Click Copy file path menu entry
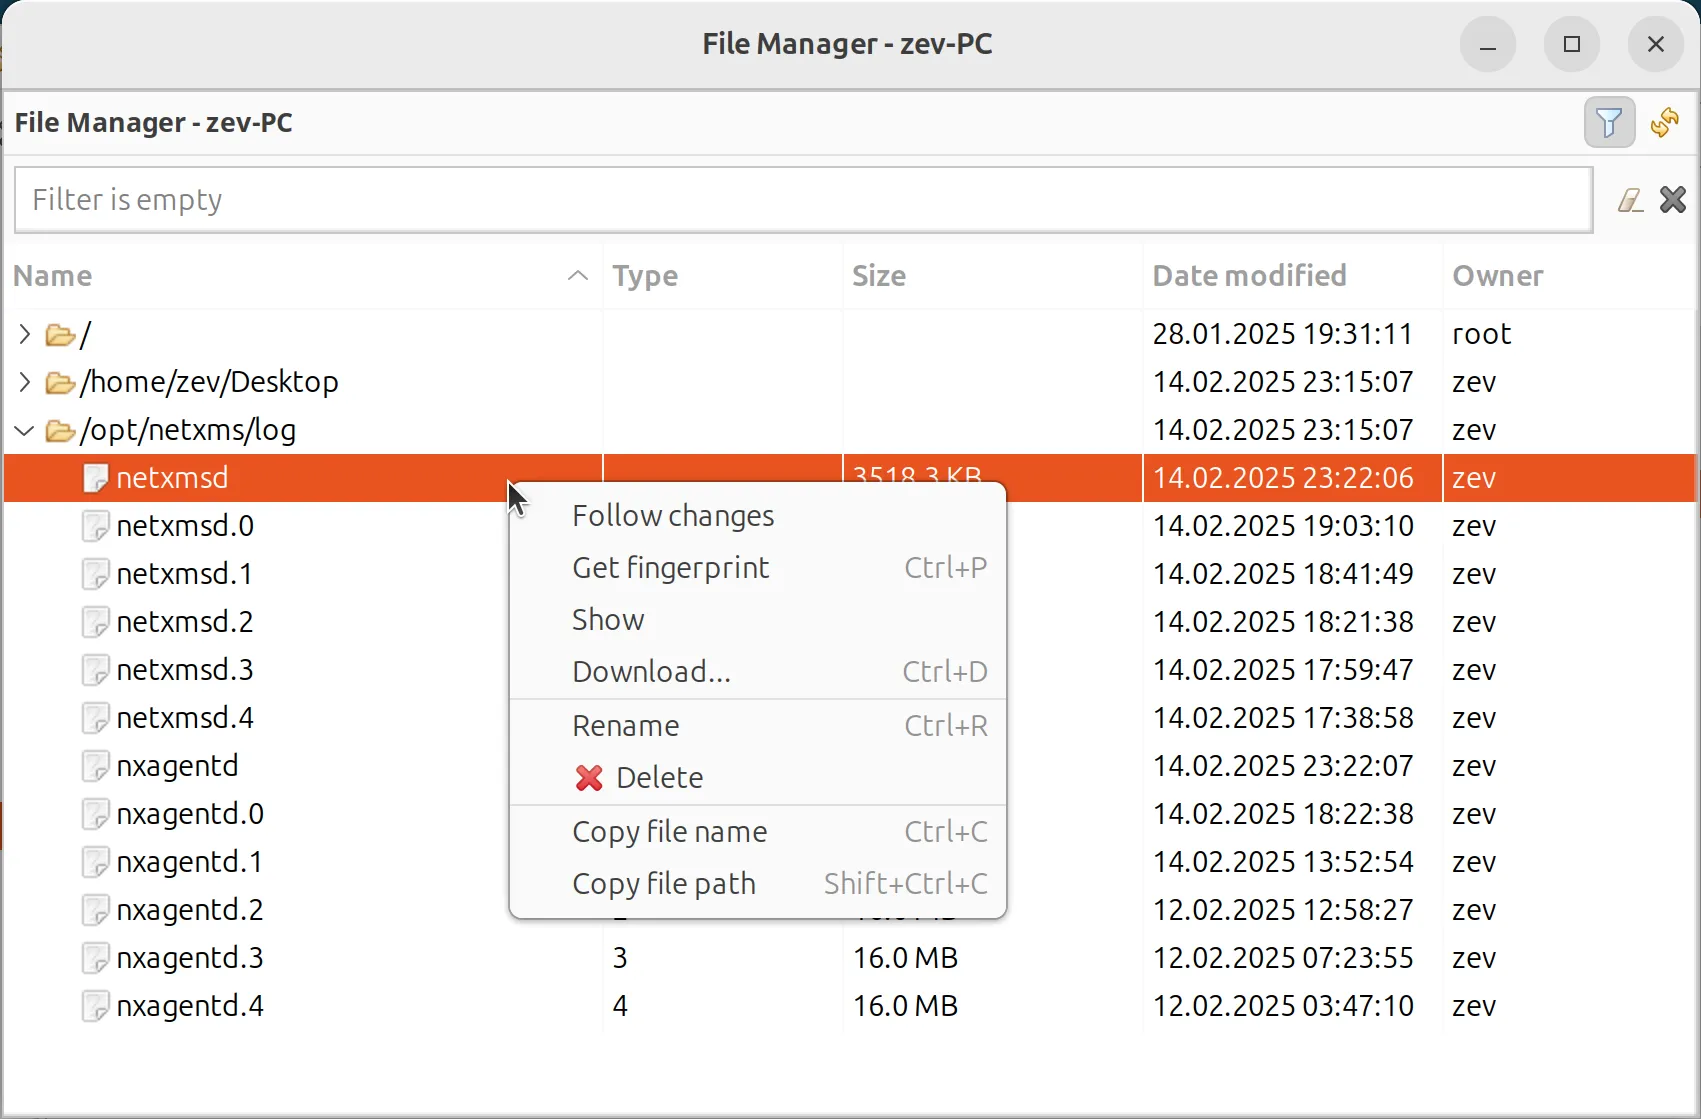 click(663, 883)
